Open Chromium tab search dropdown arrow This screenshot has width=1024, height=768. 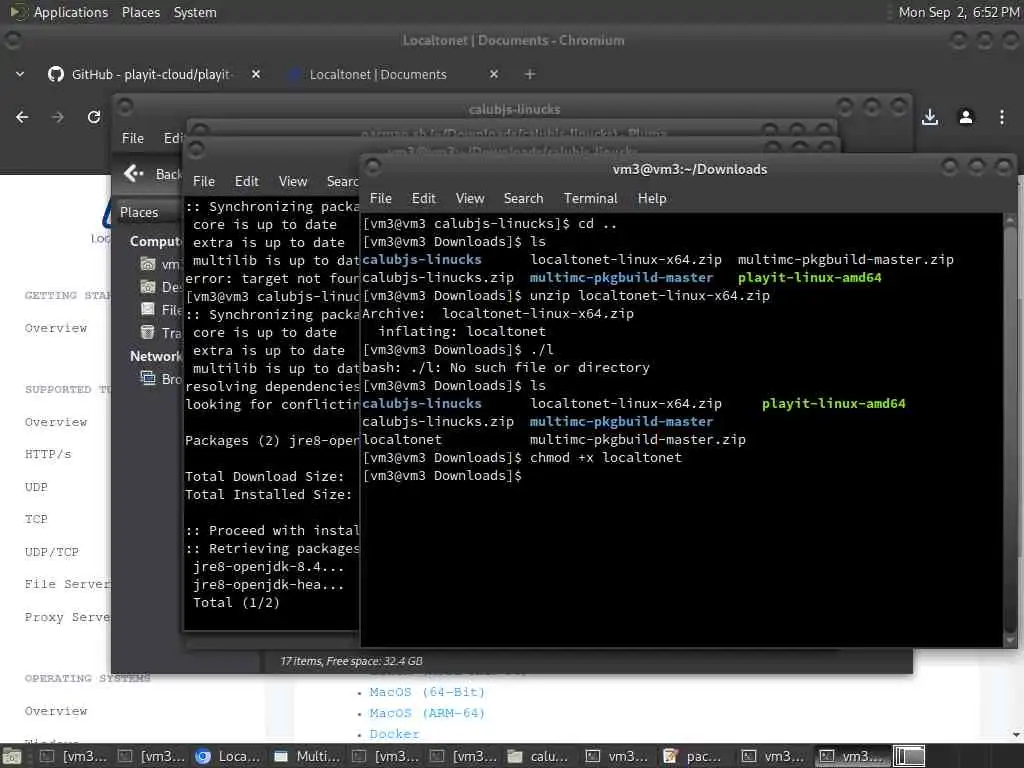[x=20, y=74]
